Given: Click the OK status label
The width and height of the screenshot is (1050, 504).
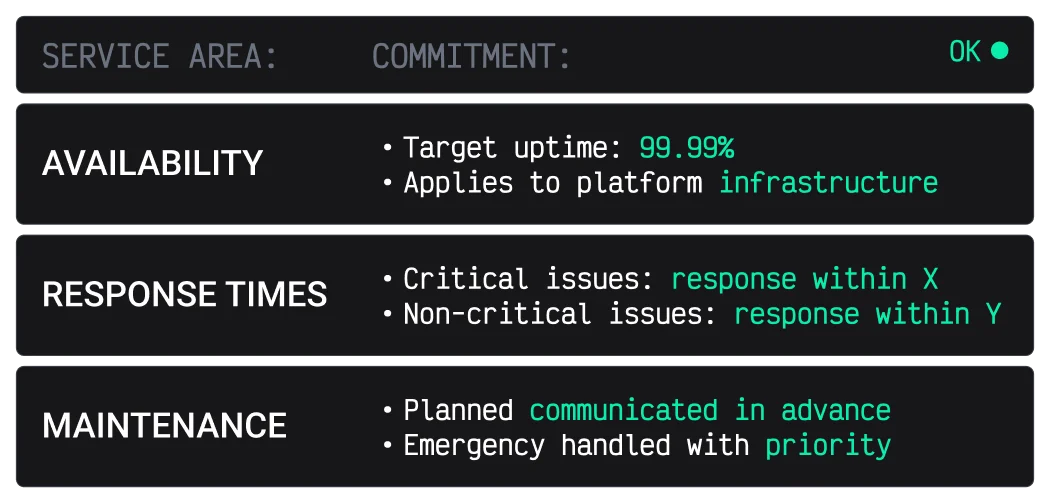Looking at the screenshot, I should click(965, 52).
